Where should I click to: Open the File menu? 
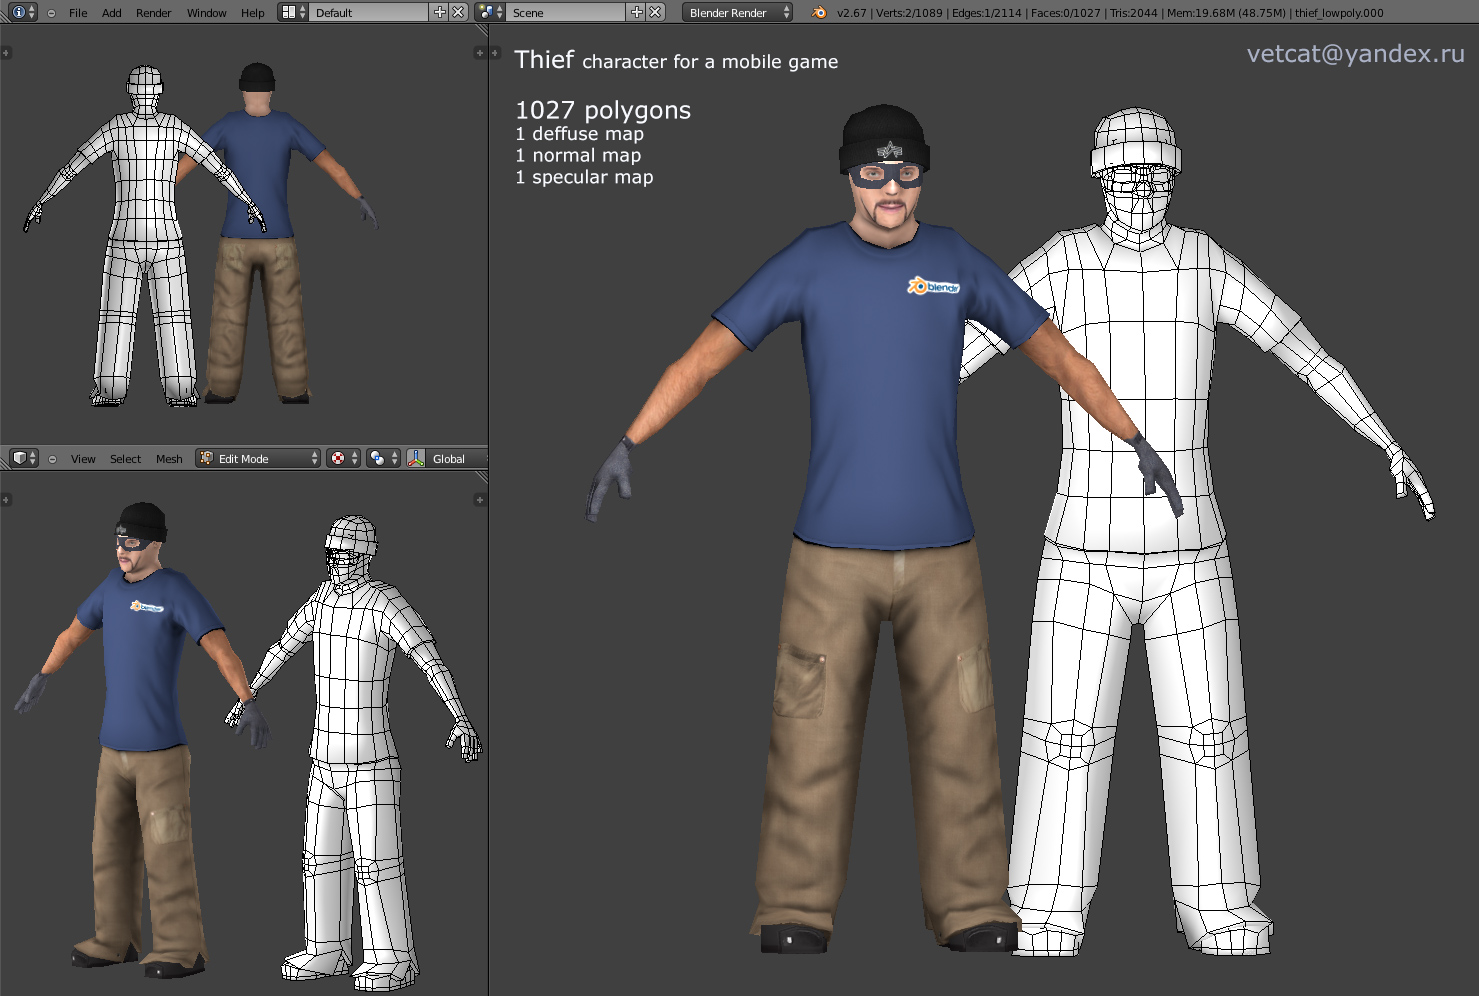pos(78,13)
